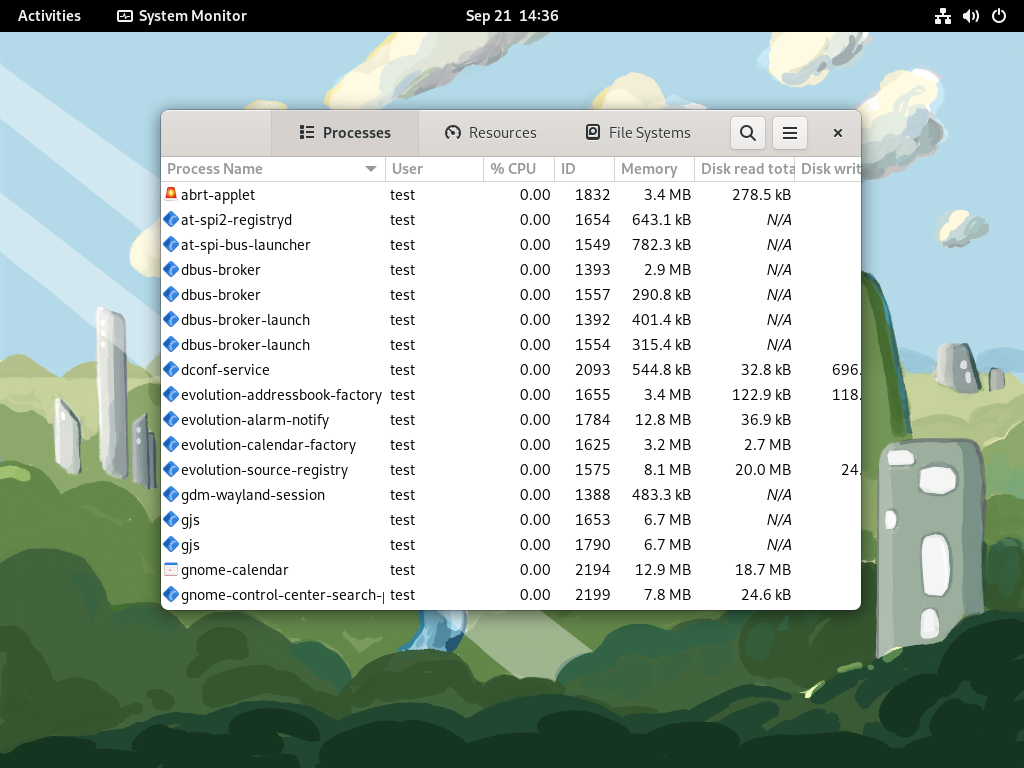Click icon of dbus-broker-launch with ID 1554
The height and width of the screenshot is (768, 1024).
pyautogui.click(x=171, y=344)
